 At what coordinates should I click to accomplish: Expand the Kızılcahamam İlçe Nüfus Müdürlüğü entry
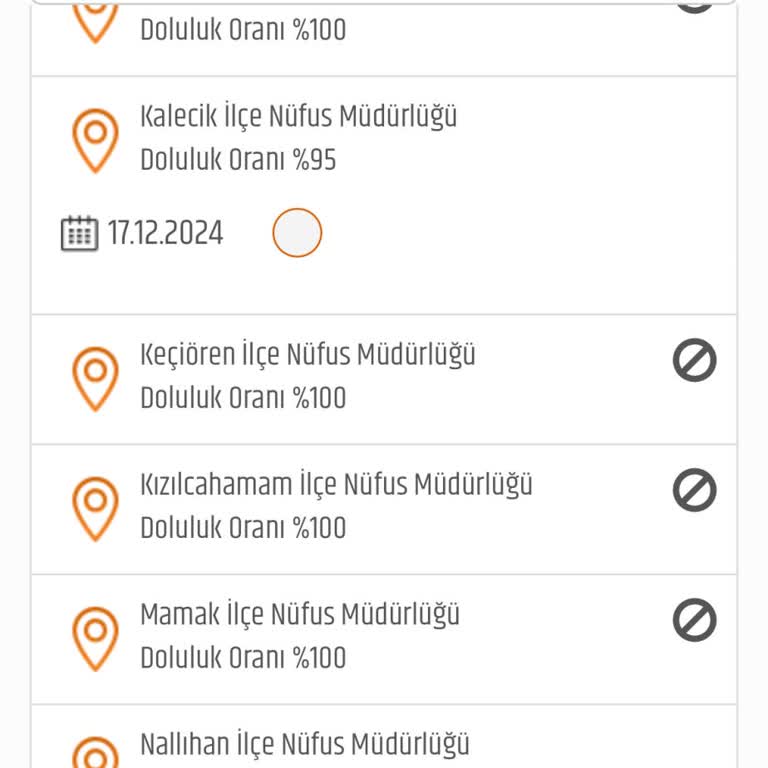click(x=336, y=484)
